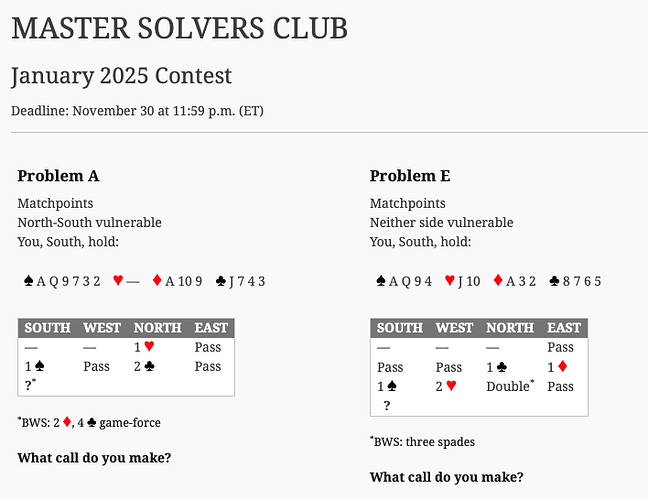Click West's 2 heart bid in Problem E
Viewport: 648px width, 500px height.
pos(446,386)
